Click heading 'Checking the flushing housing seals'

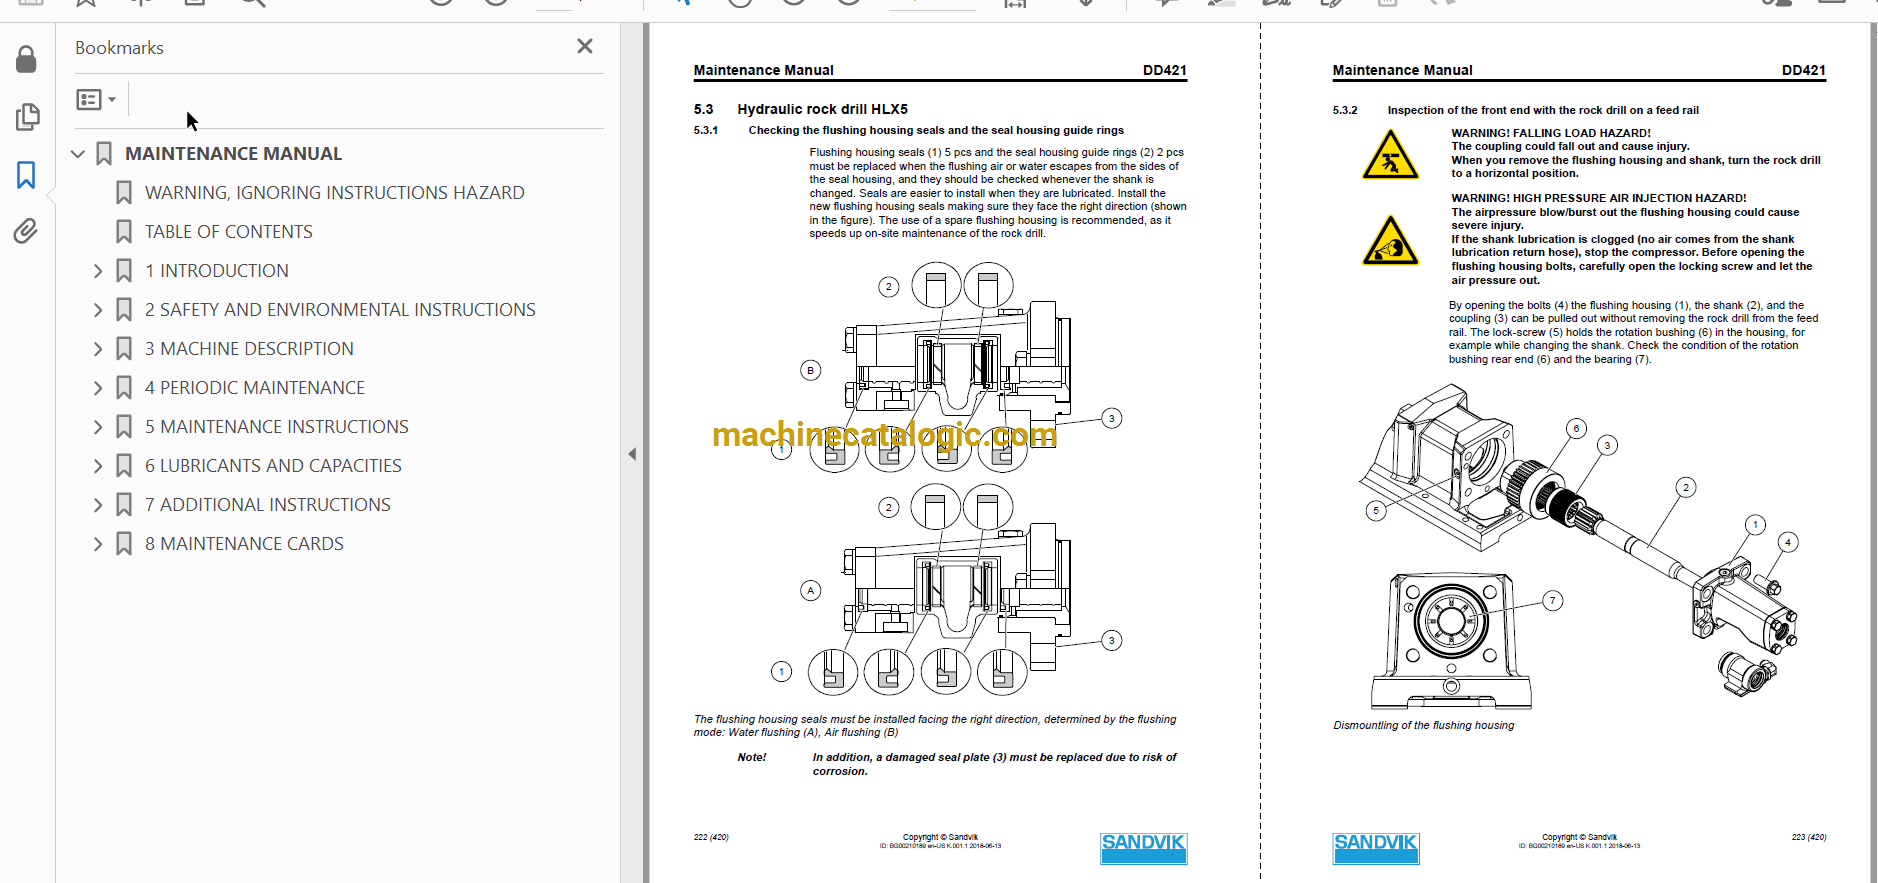pos(936,130)
